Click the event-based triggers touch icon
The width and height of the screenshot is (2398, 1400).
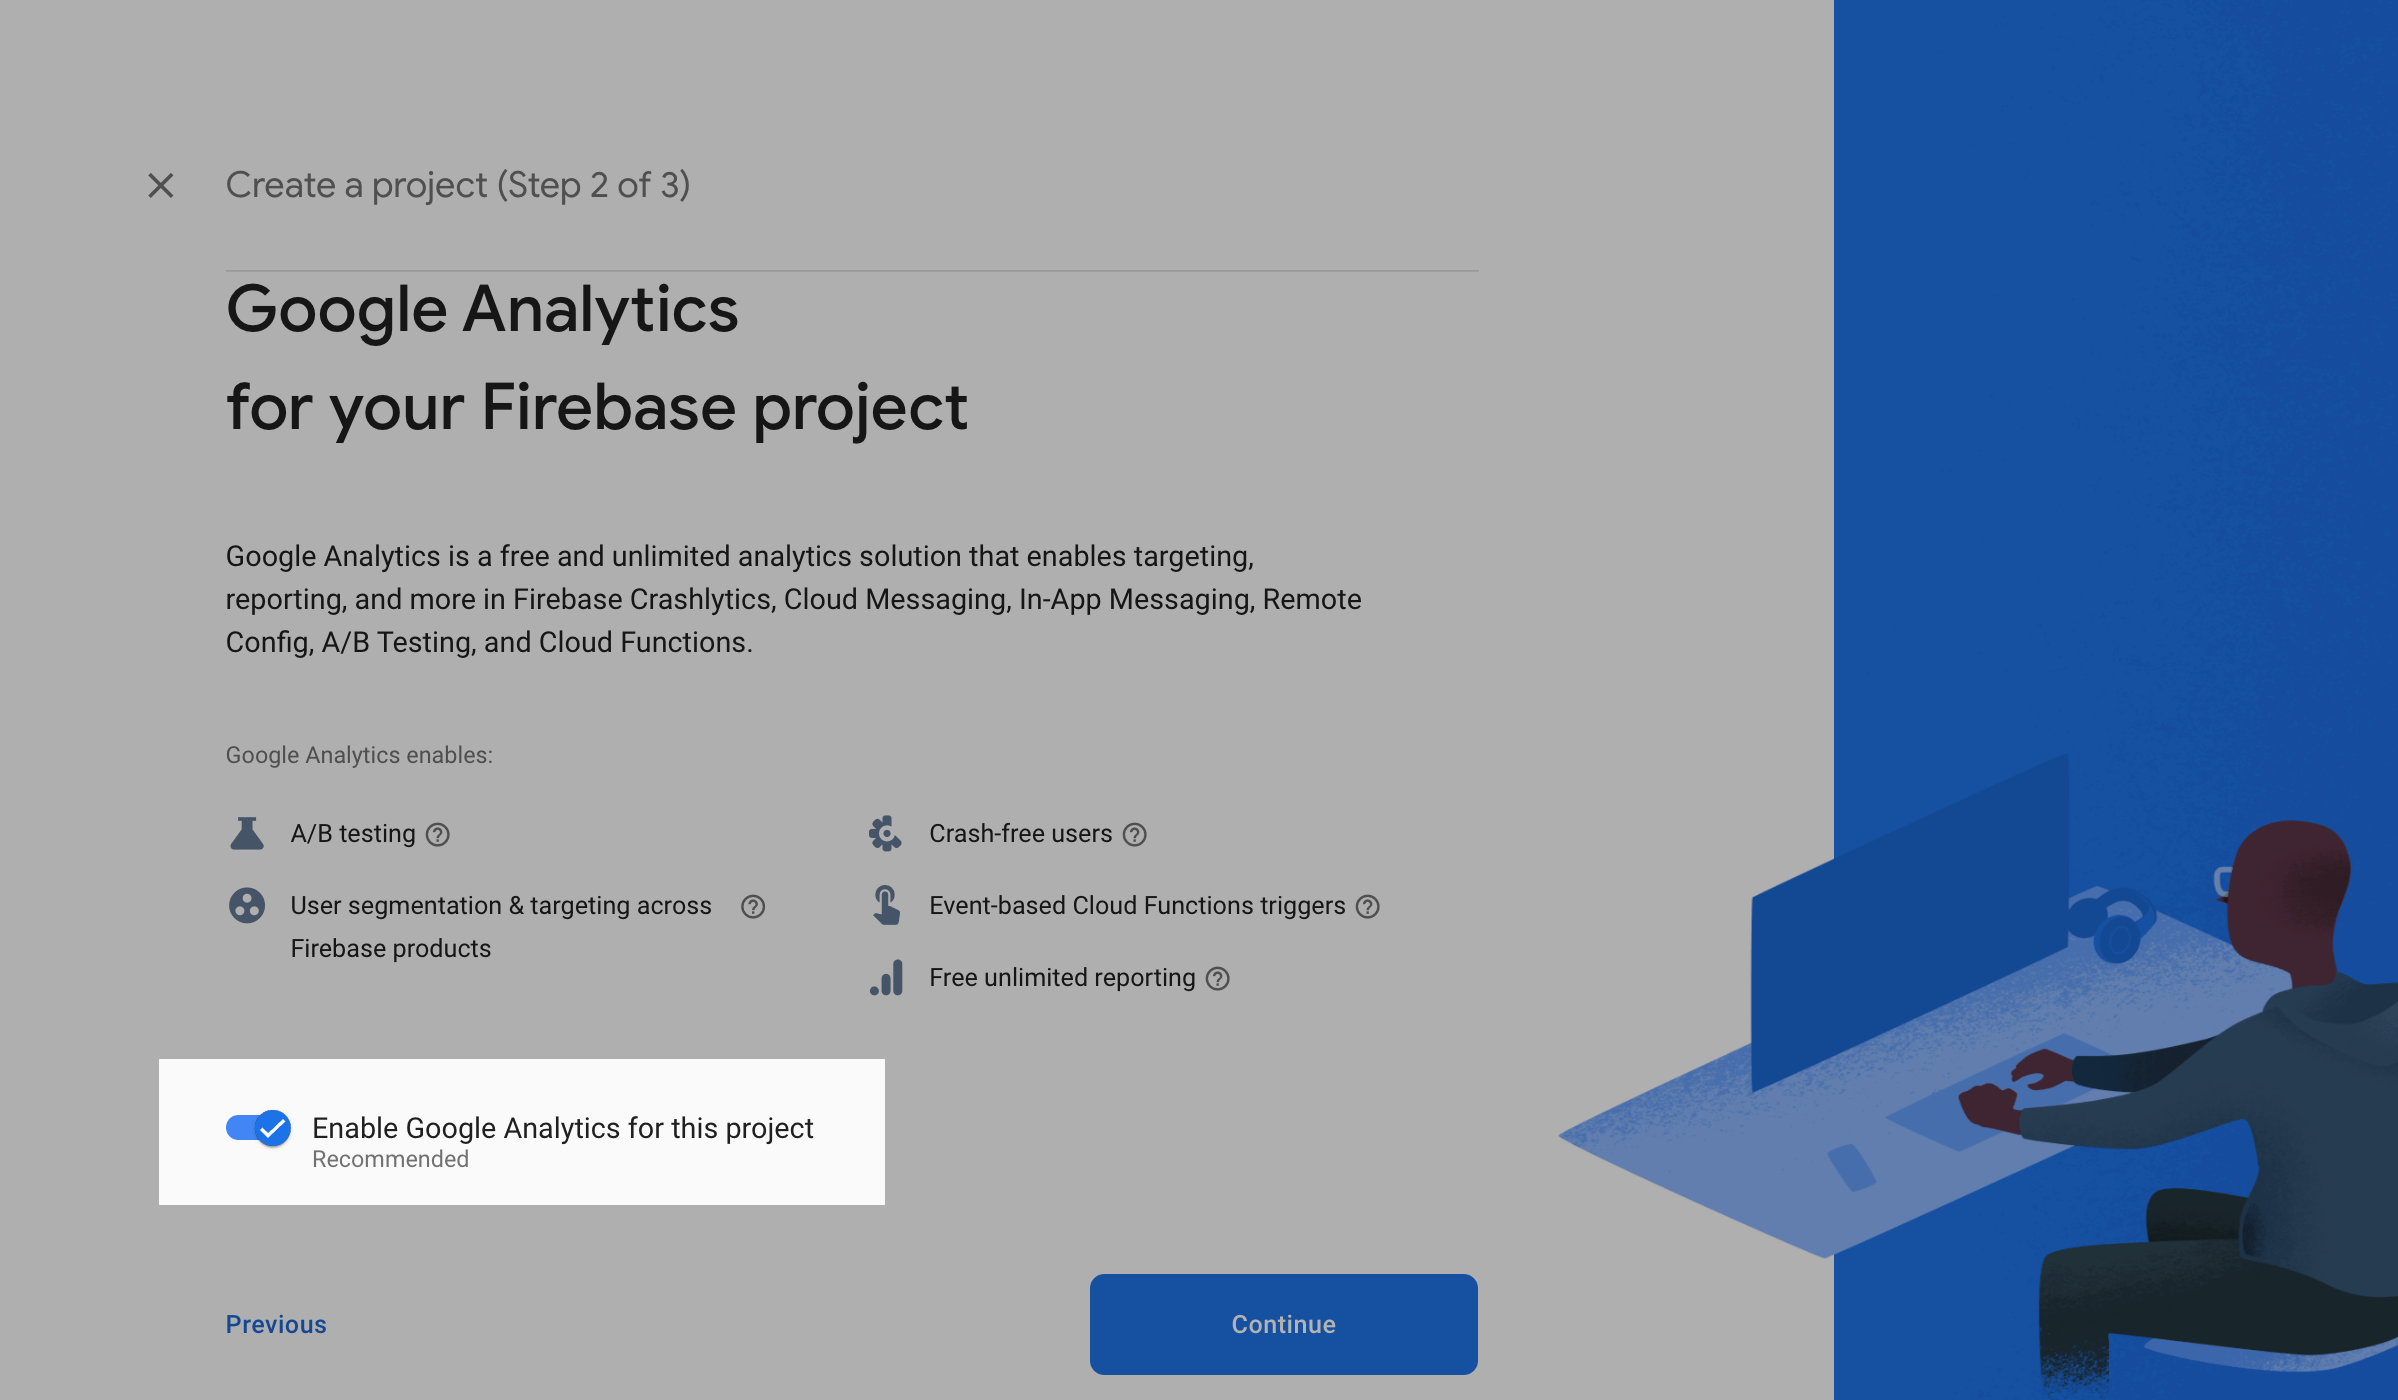click(886, 905)
